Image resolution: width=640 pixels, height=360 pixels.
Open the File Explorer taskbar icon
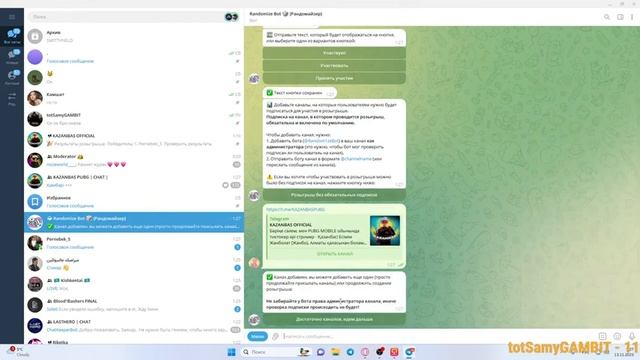[335, 352]
